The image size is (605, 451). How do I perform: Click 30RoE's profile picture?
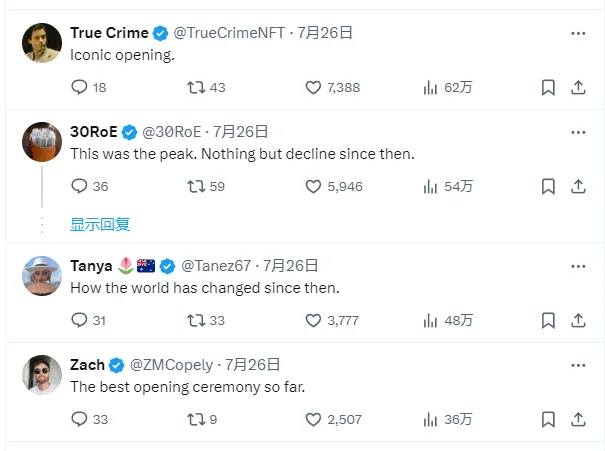[42, 142]
